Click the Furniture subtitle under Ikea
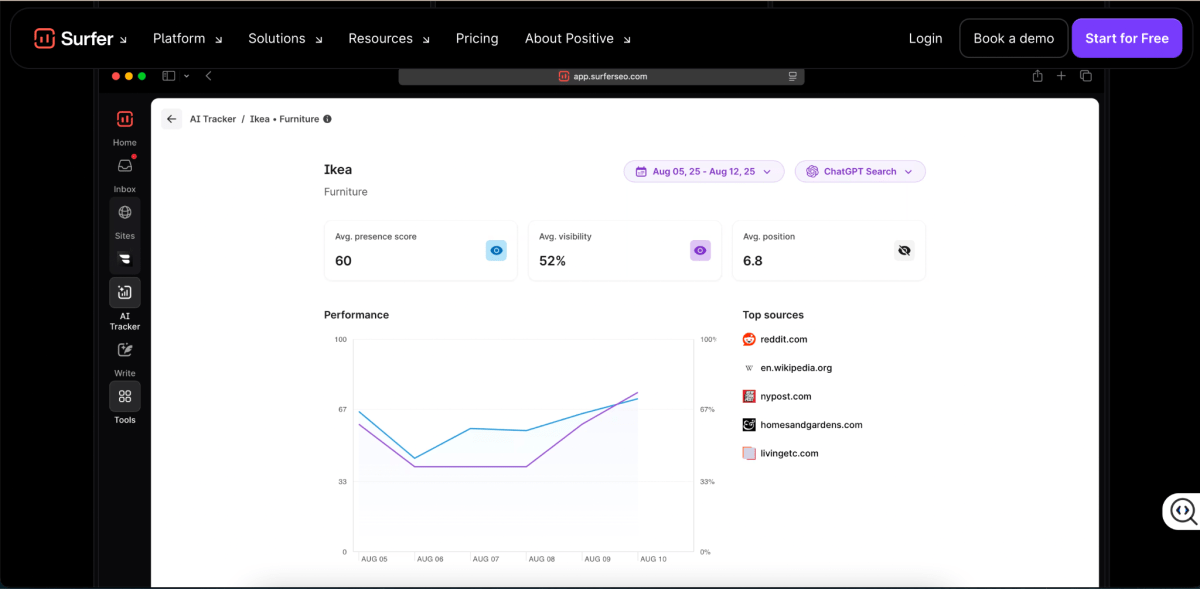 (x=346, y=192)
